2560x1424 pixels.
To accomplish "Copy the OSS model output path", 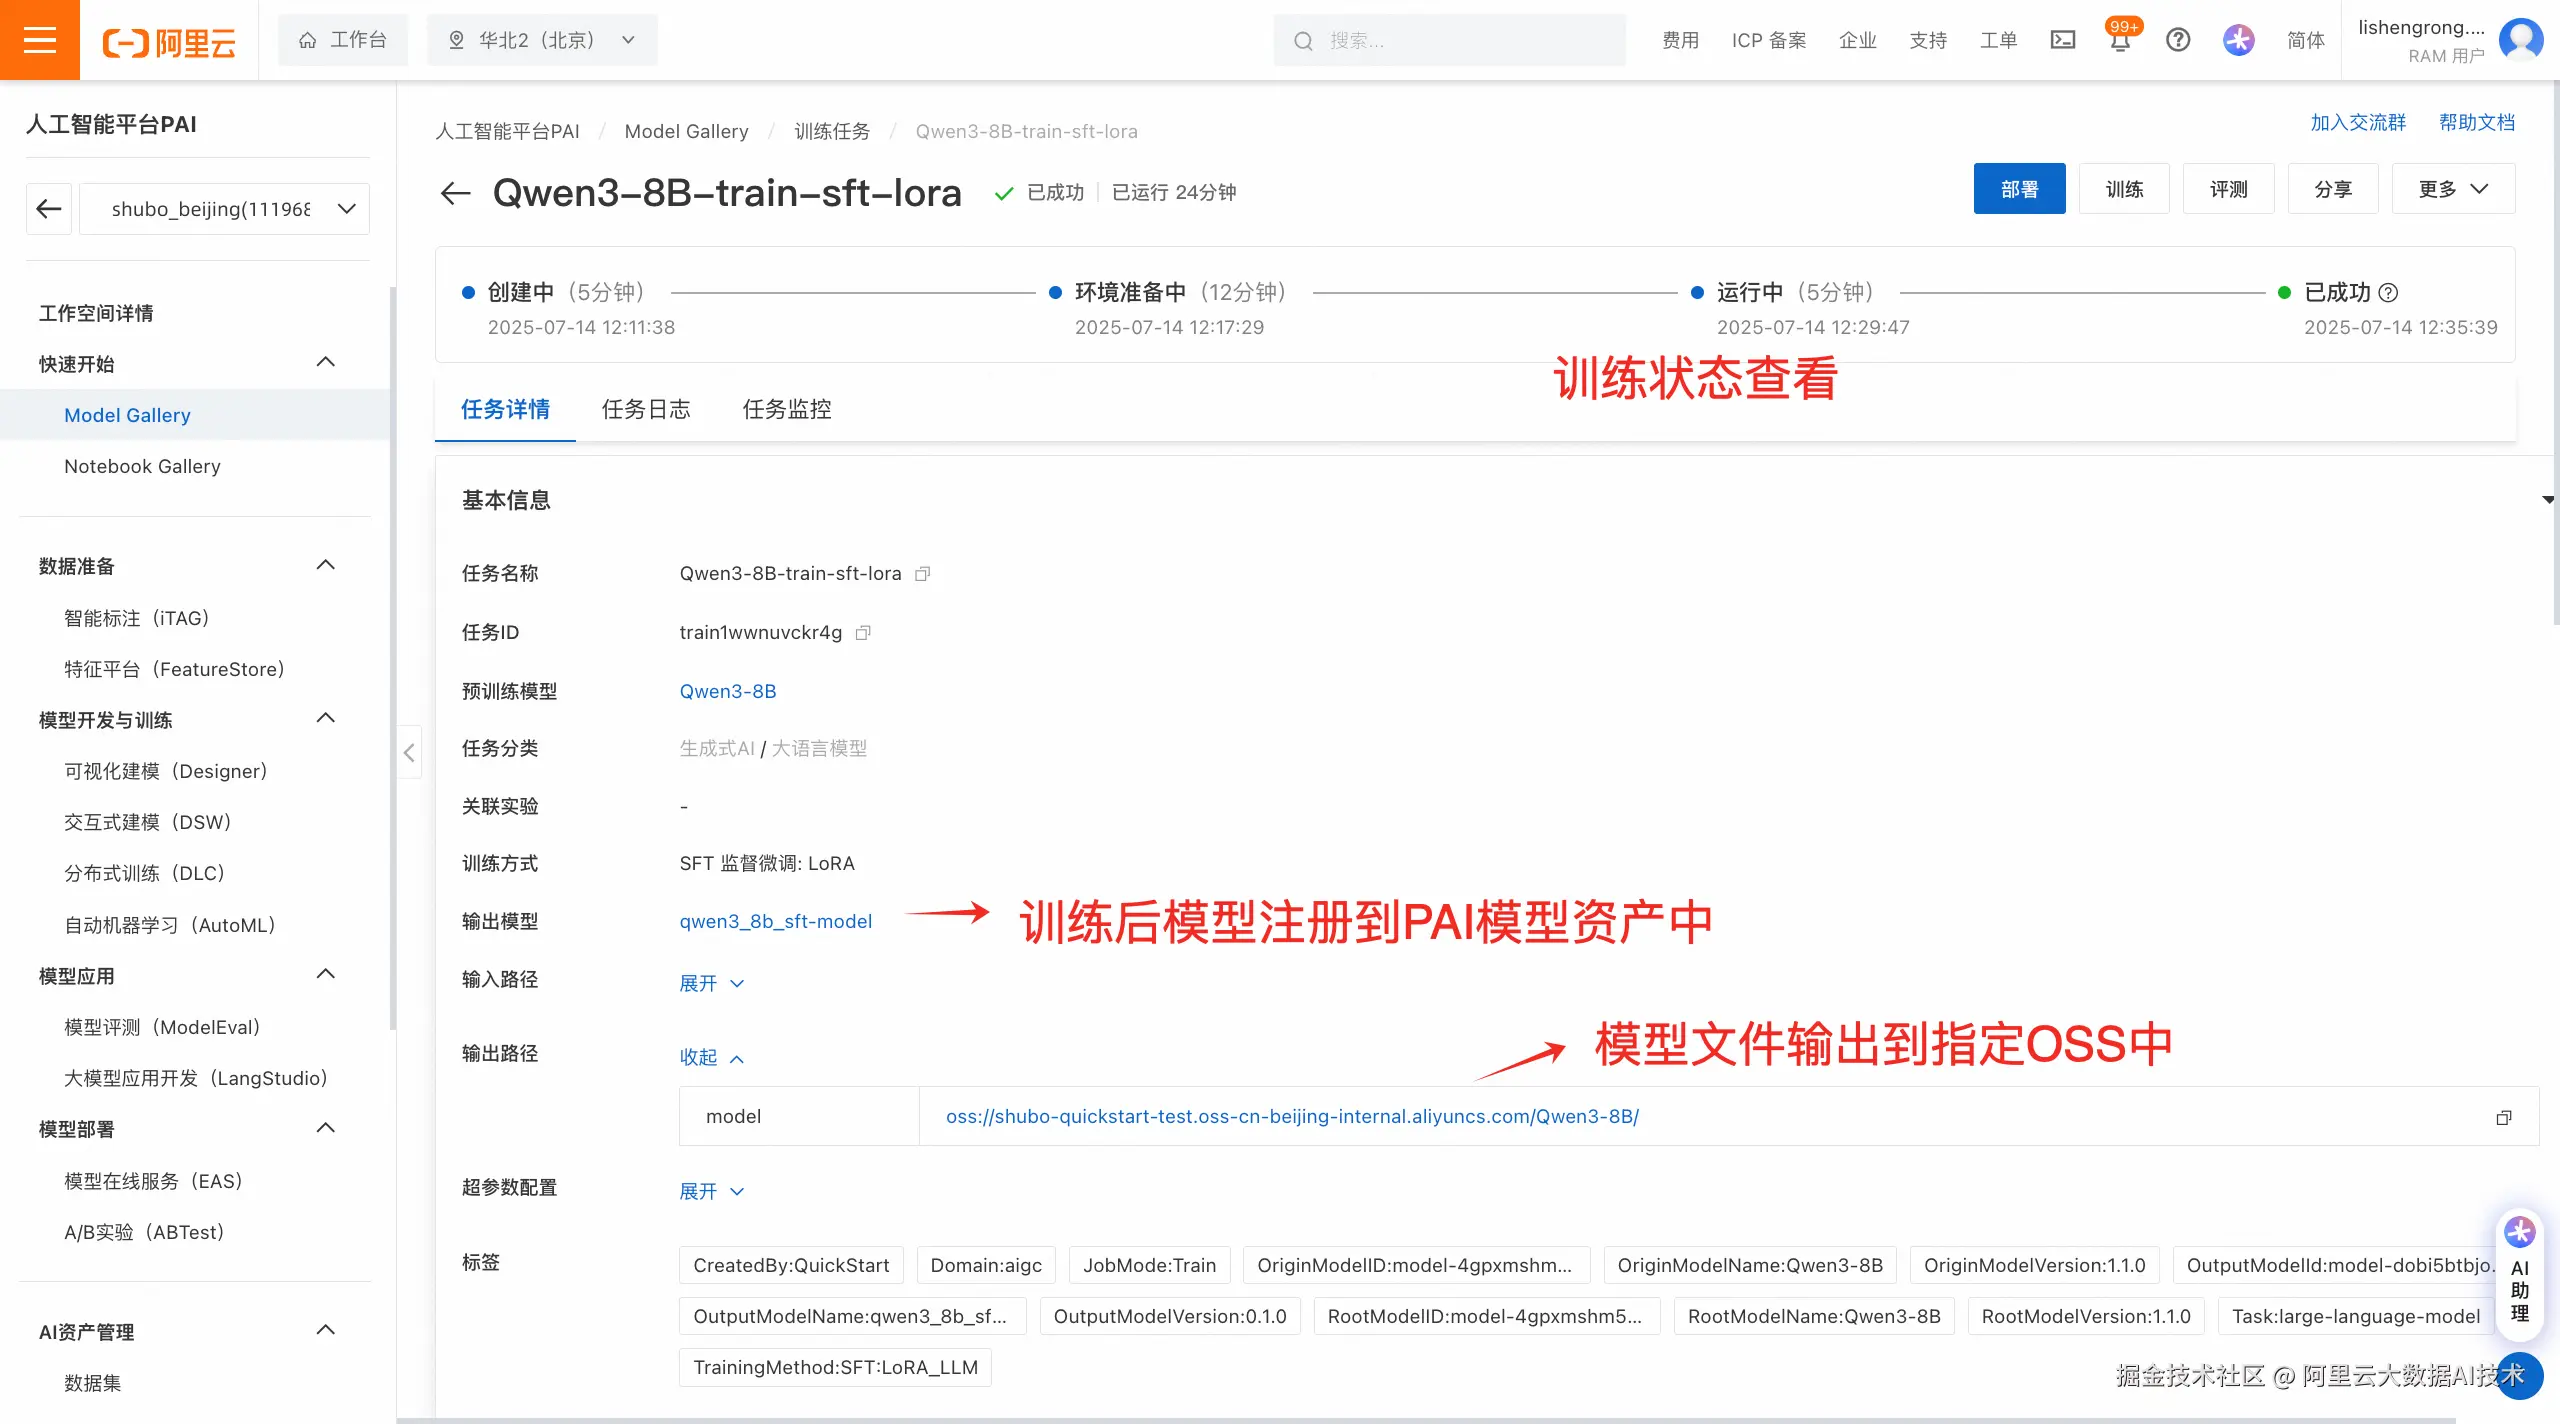I will (x=2504, y=1117).
